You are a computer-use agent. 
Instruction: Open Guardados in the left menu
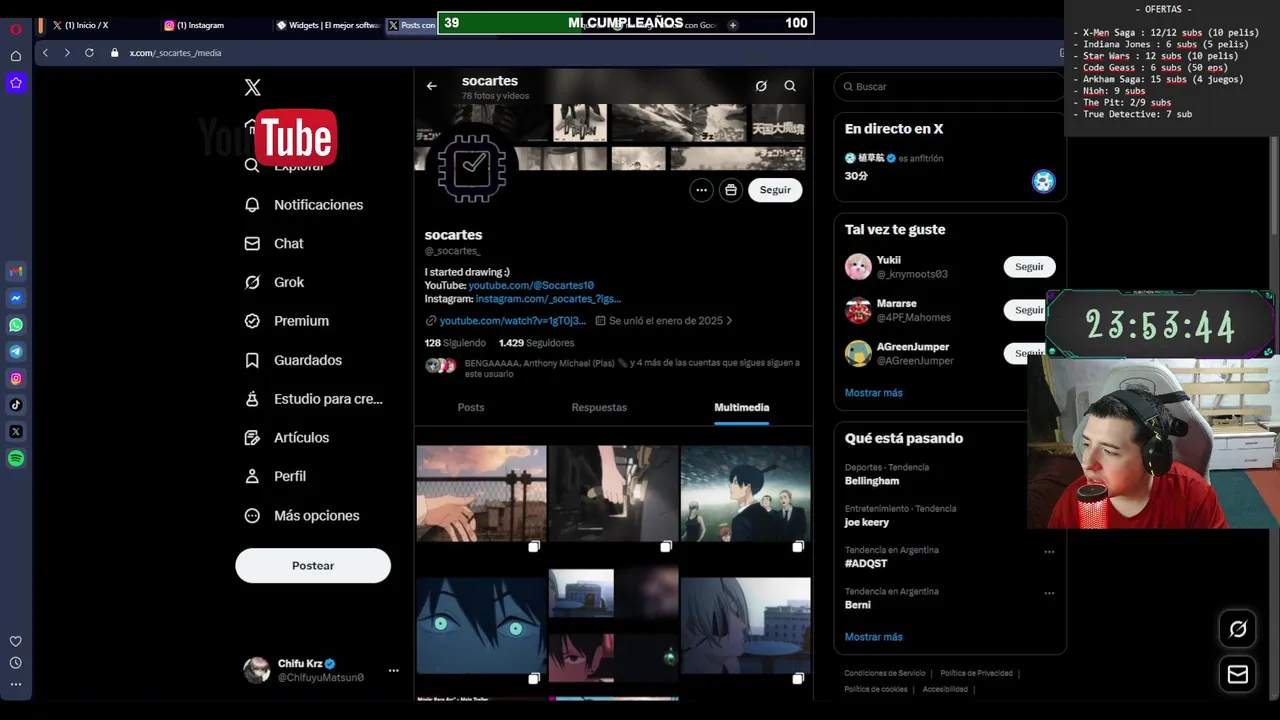294,360
